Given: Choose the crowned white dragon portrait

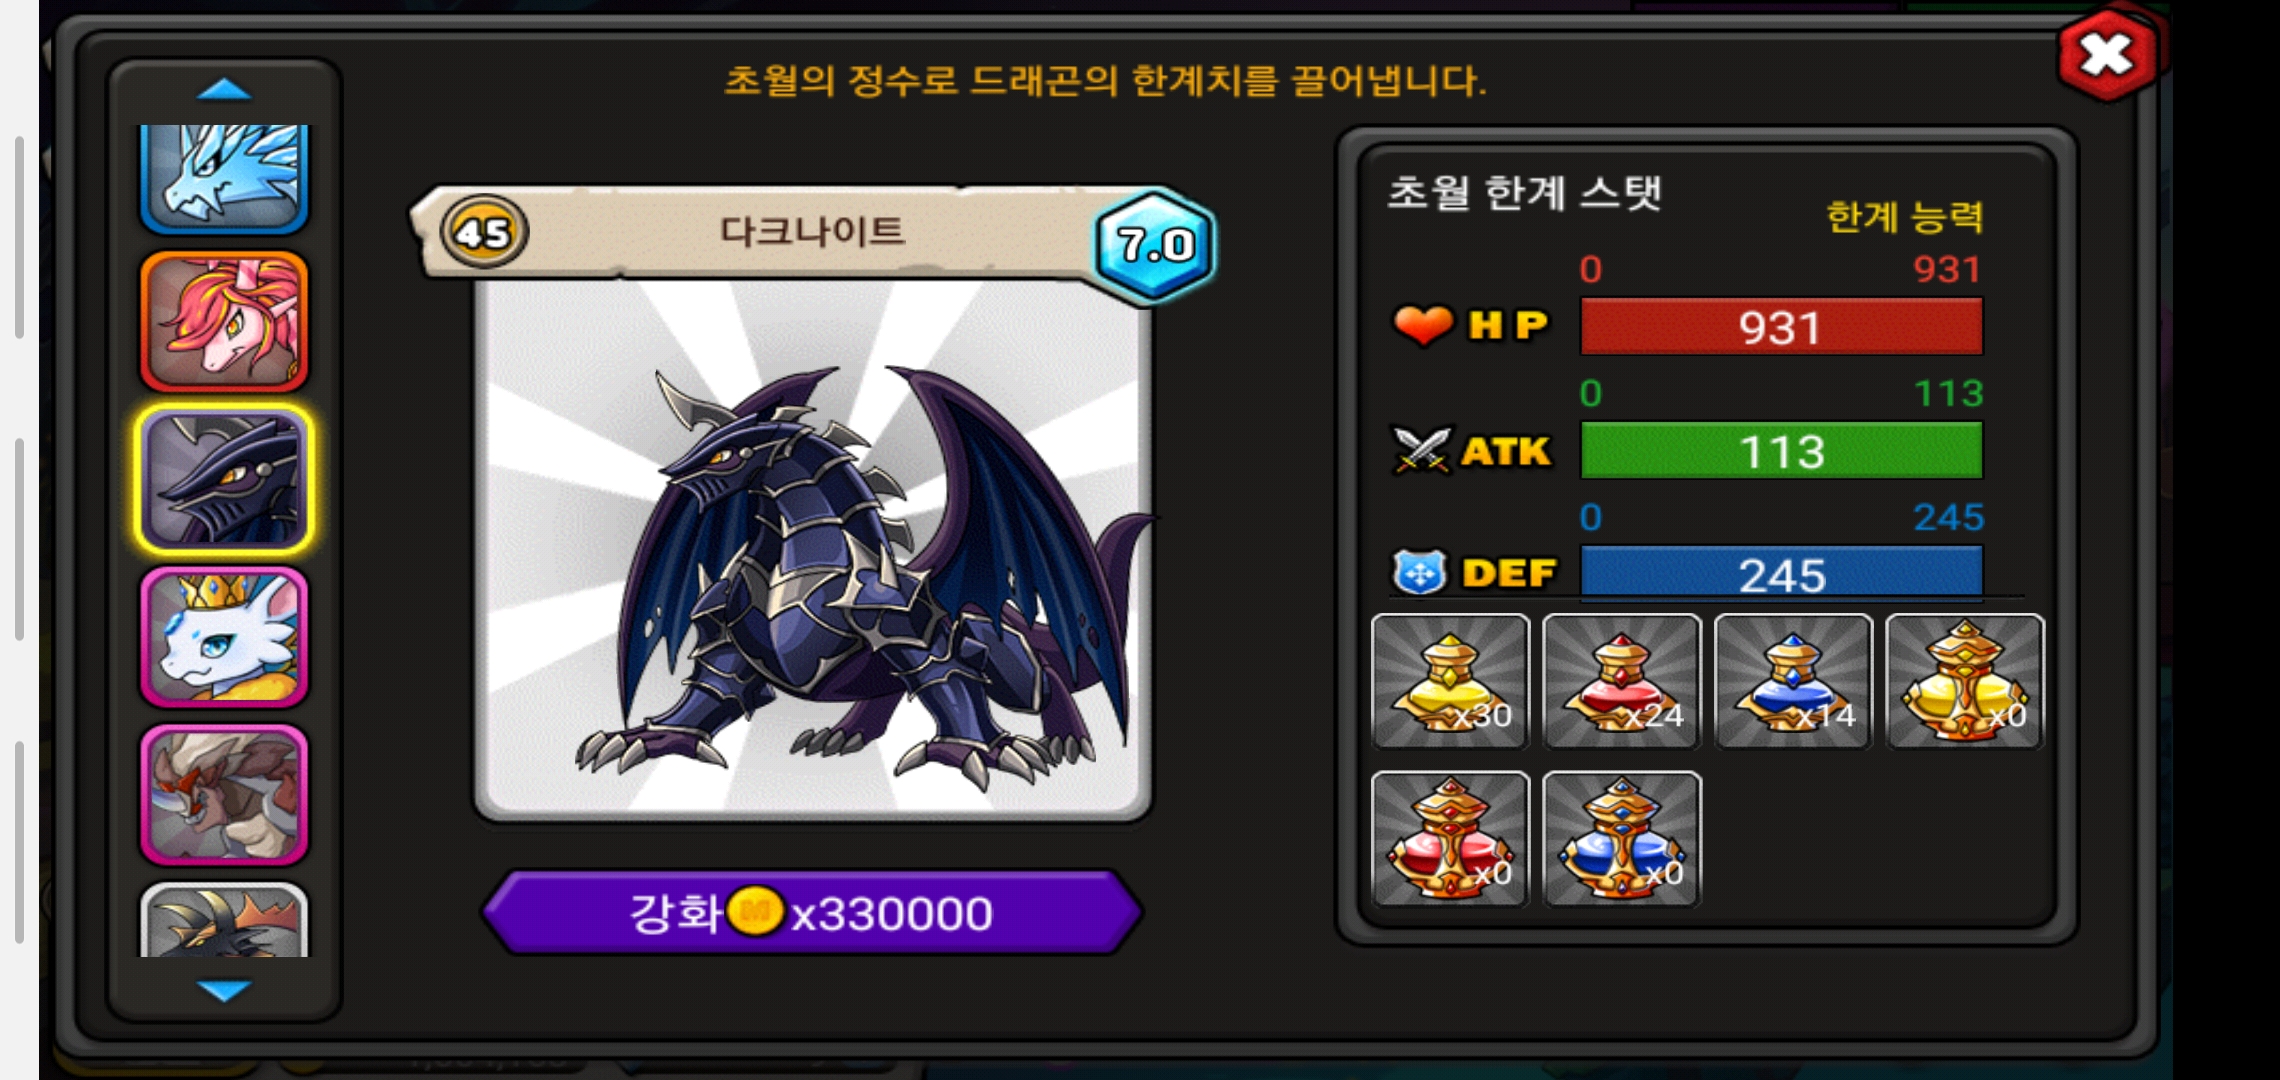Looking at the screenshot, I should (x=224, y=637).
